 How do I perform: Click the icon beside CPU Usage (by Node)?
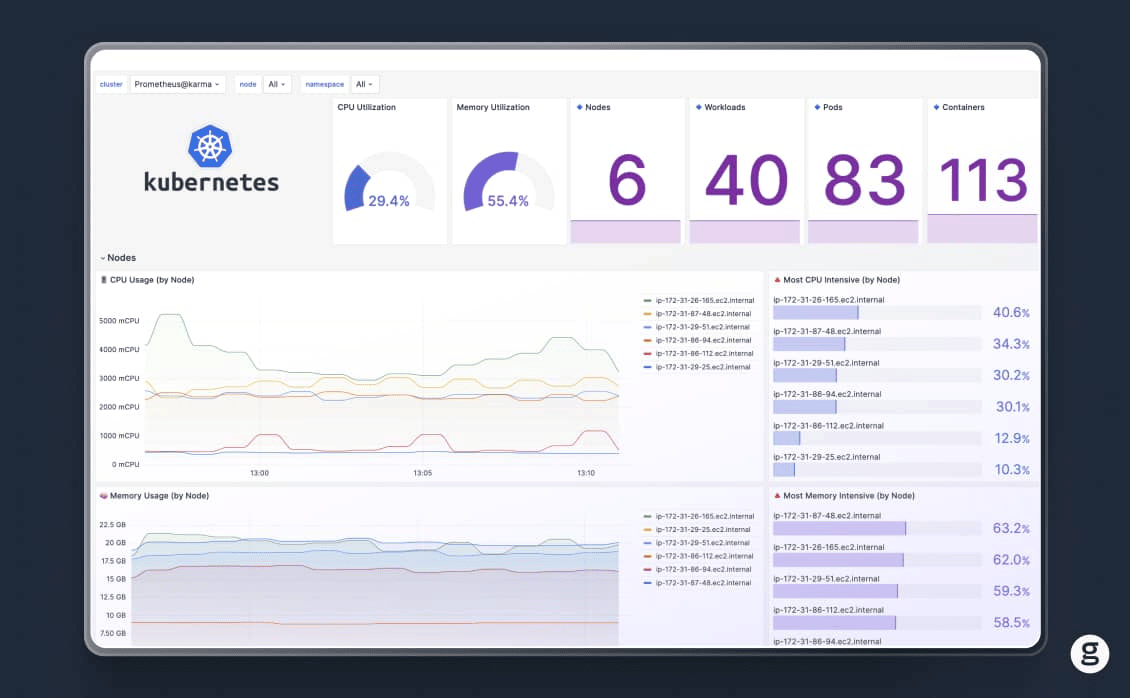[x=104, y=279]
